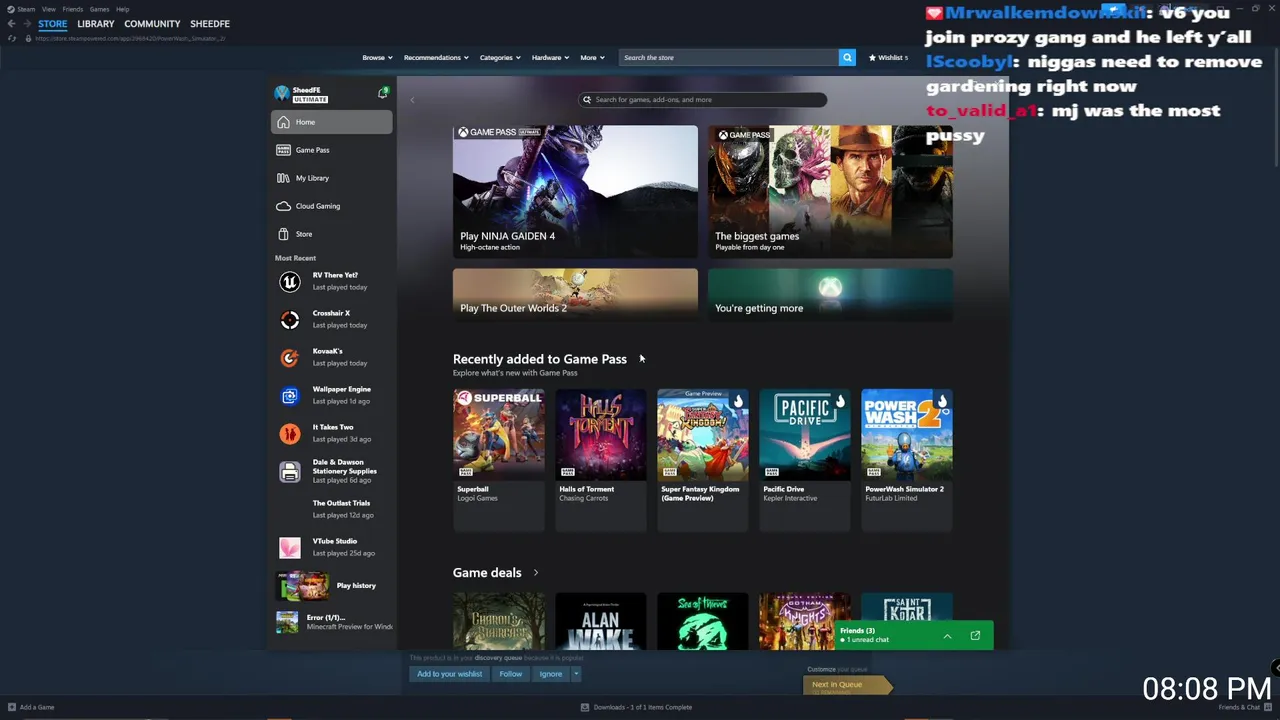Click the Follow button

click(510, 674)
